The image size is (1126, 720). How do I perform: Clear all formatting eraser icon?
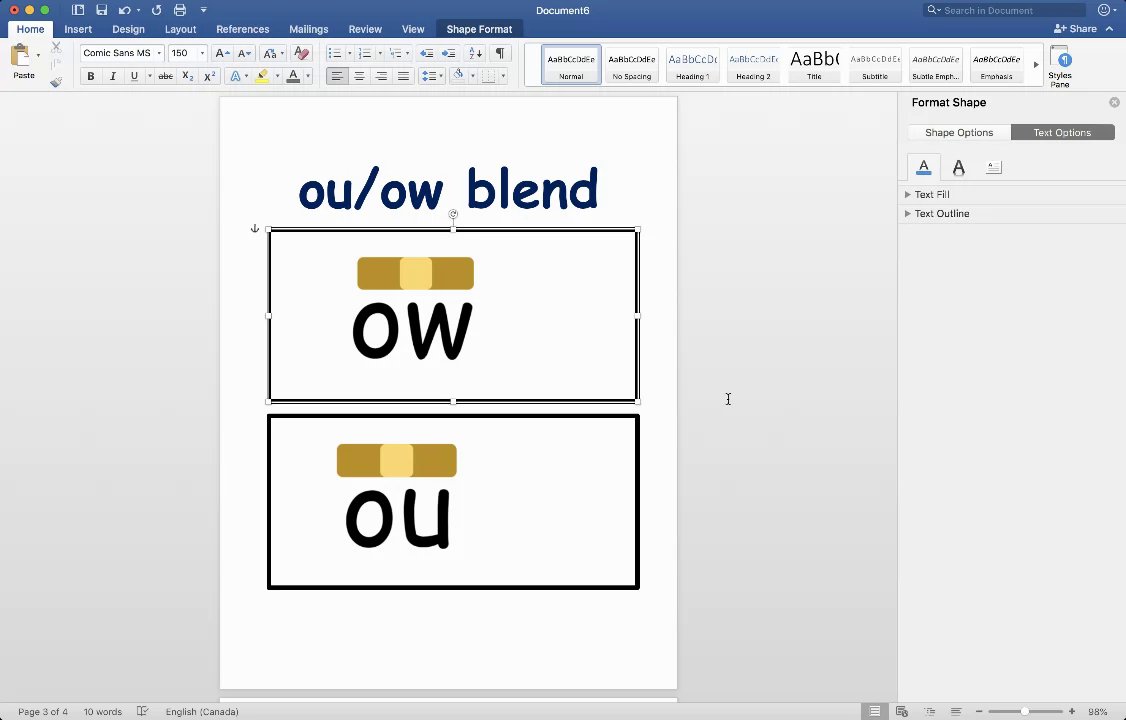(x=302, y=53)
